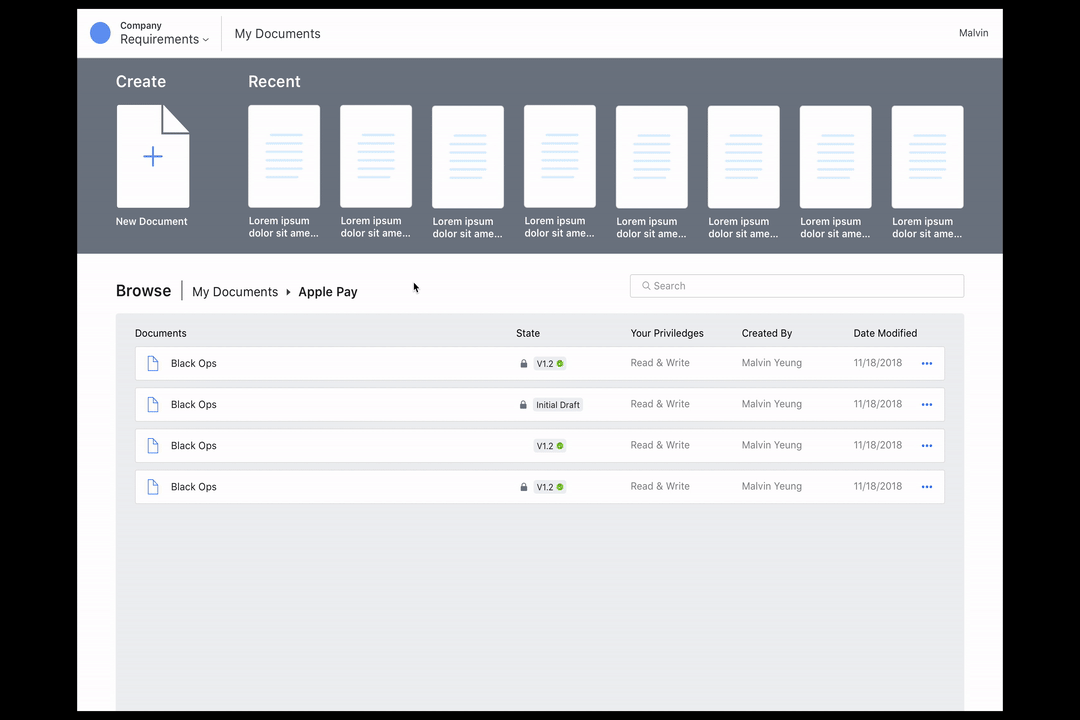1080x720 pixels.
Task: Click the New Document label
Action: [x=152, y=221]
